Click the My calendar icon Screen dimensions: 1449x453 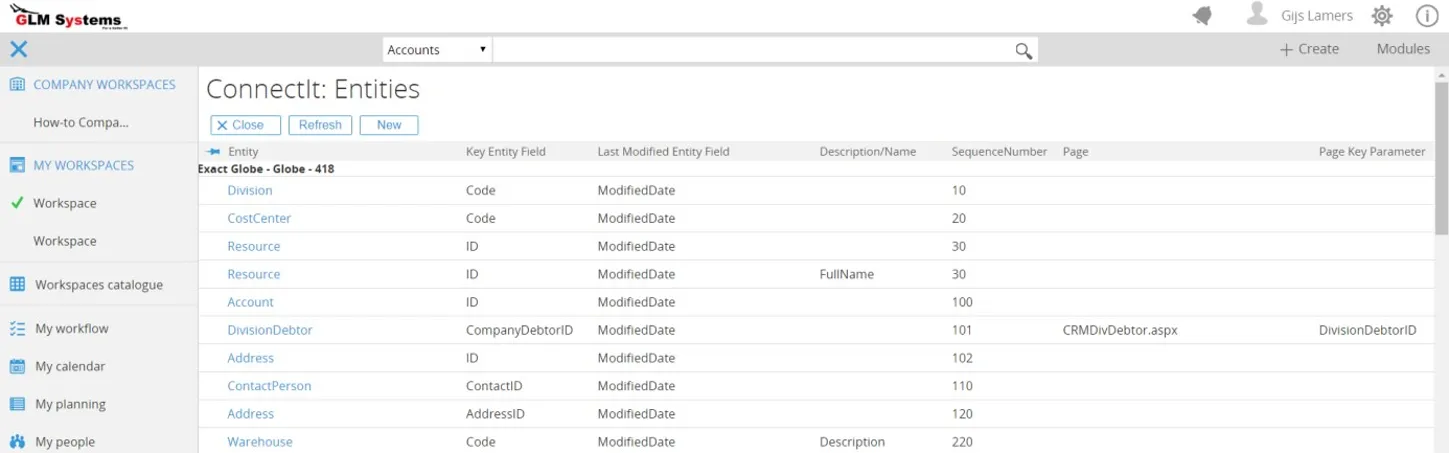point(17,367)
